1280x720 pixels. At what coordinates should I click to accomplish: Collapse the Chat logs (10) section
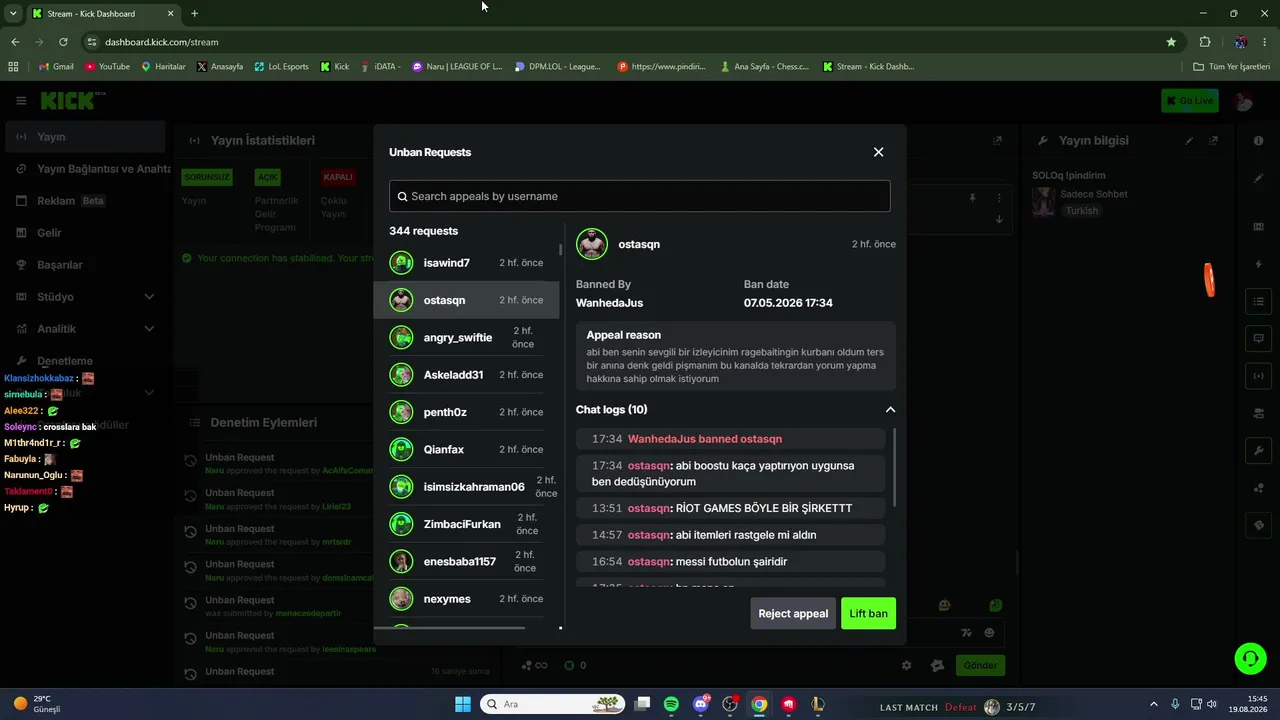pyautogui.click(x=890, y=409)
